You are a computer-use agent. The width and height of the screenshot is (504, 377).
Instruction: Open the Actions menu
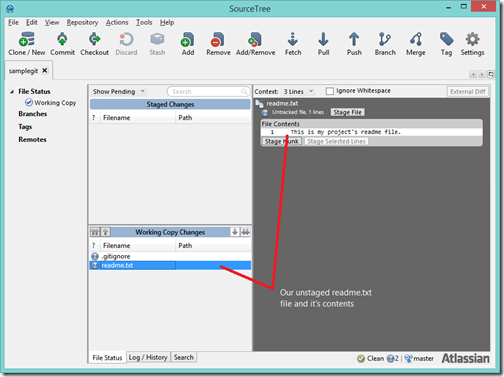117,22
